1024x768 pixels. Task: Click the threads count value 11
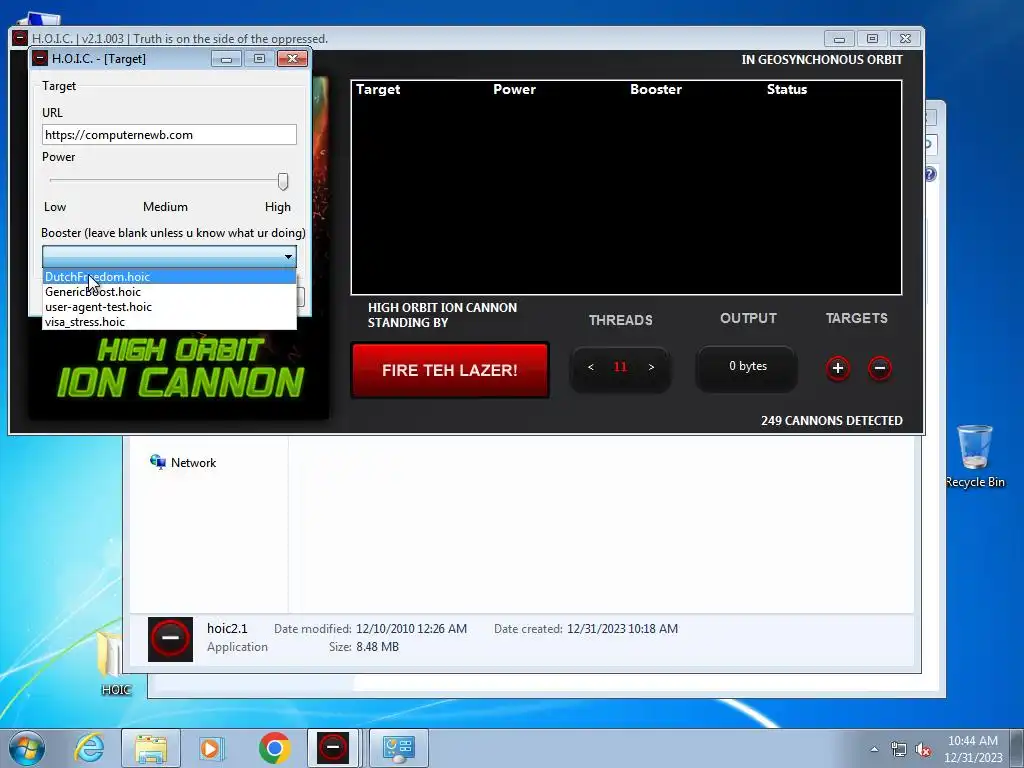[x=620, y=367]
